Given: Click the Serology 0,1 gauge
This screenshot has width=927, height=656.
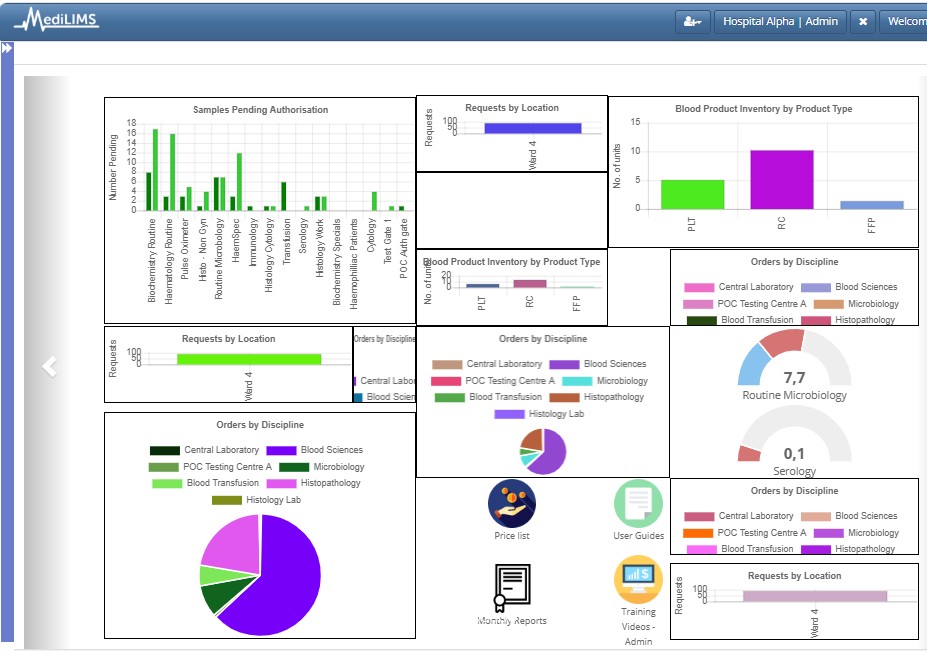Looking at the screenshot, I should pyautogui.click(x=795, y=441).
